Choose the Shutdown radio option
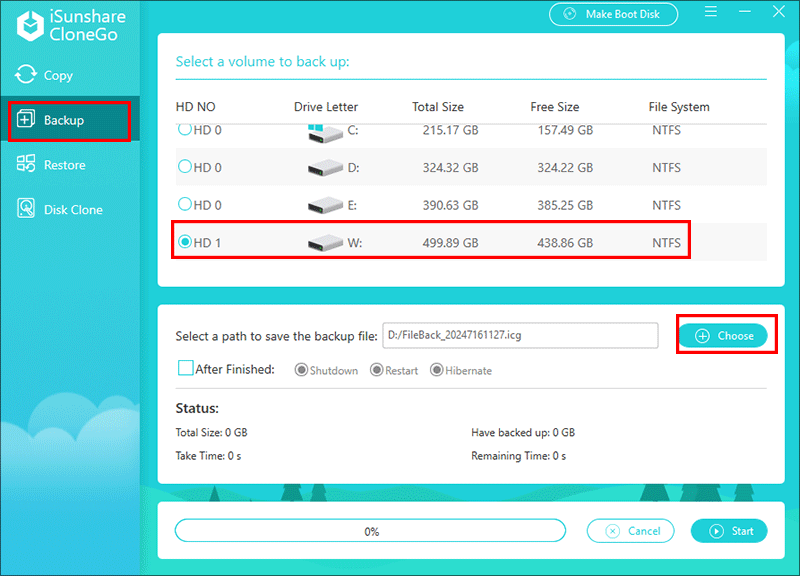Viewport: 800px width, 576px height. 301,370
